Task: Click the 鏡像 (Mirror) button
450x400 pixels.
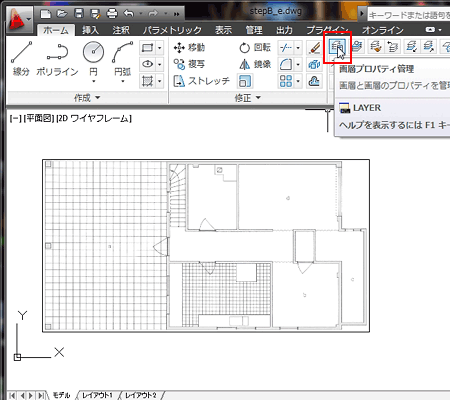Action: click(255, 64)
